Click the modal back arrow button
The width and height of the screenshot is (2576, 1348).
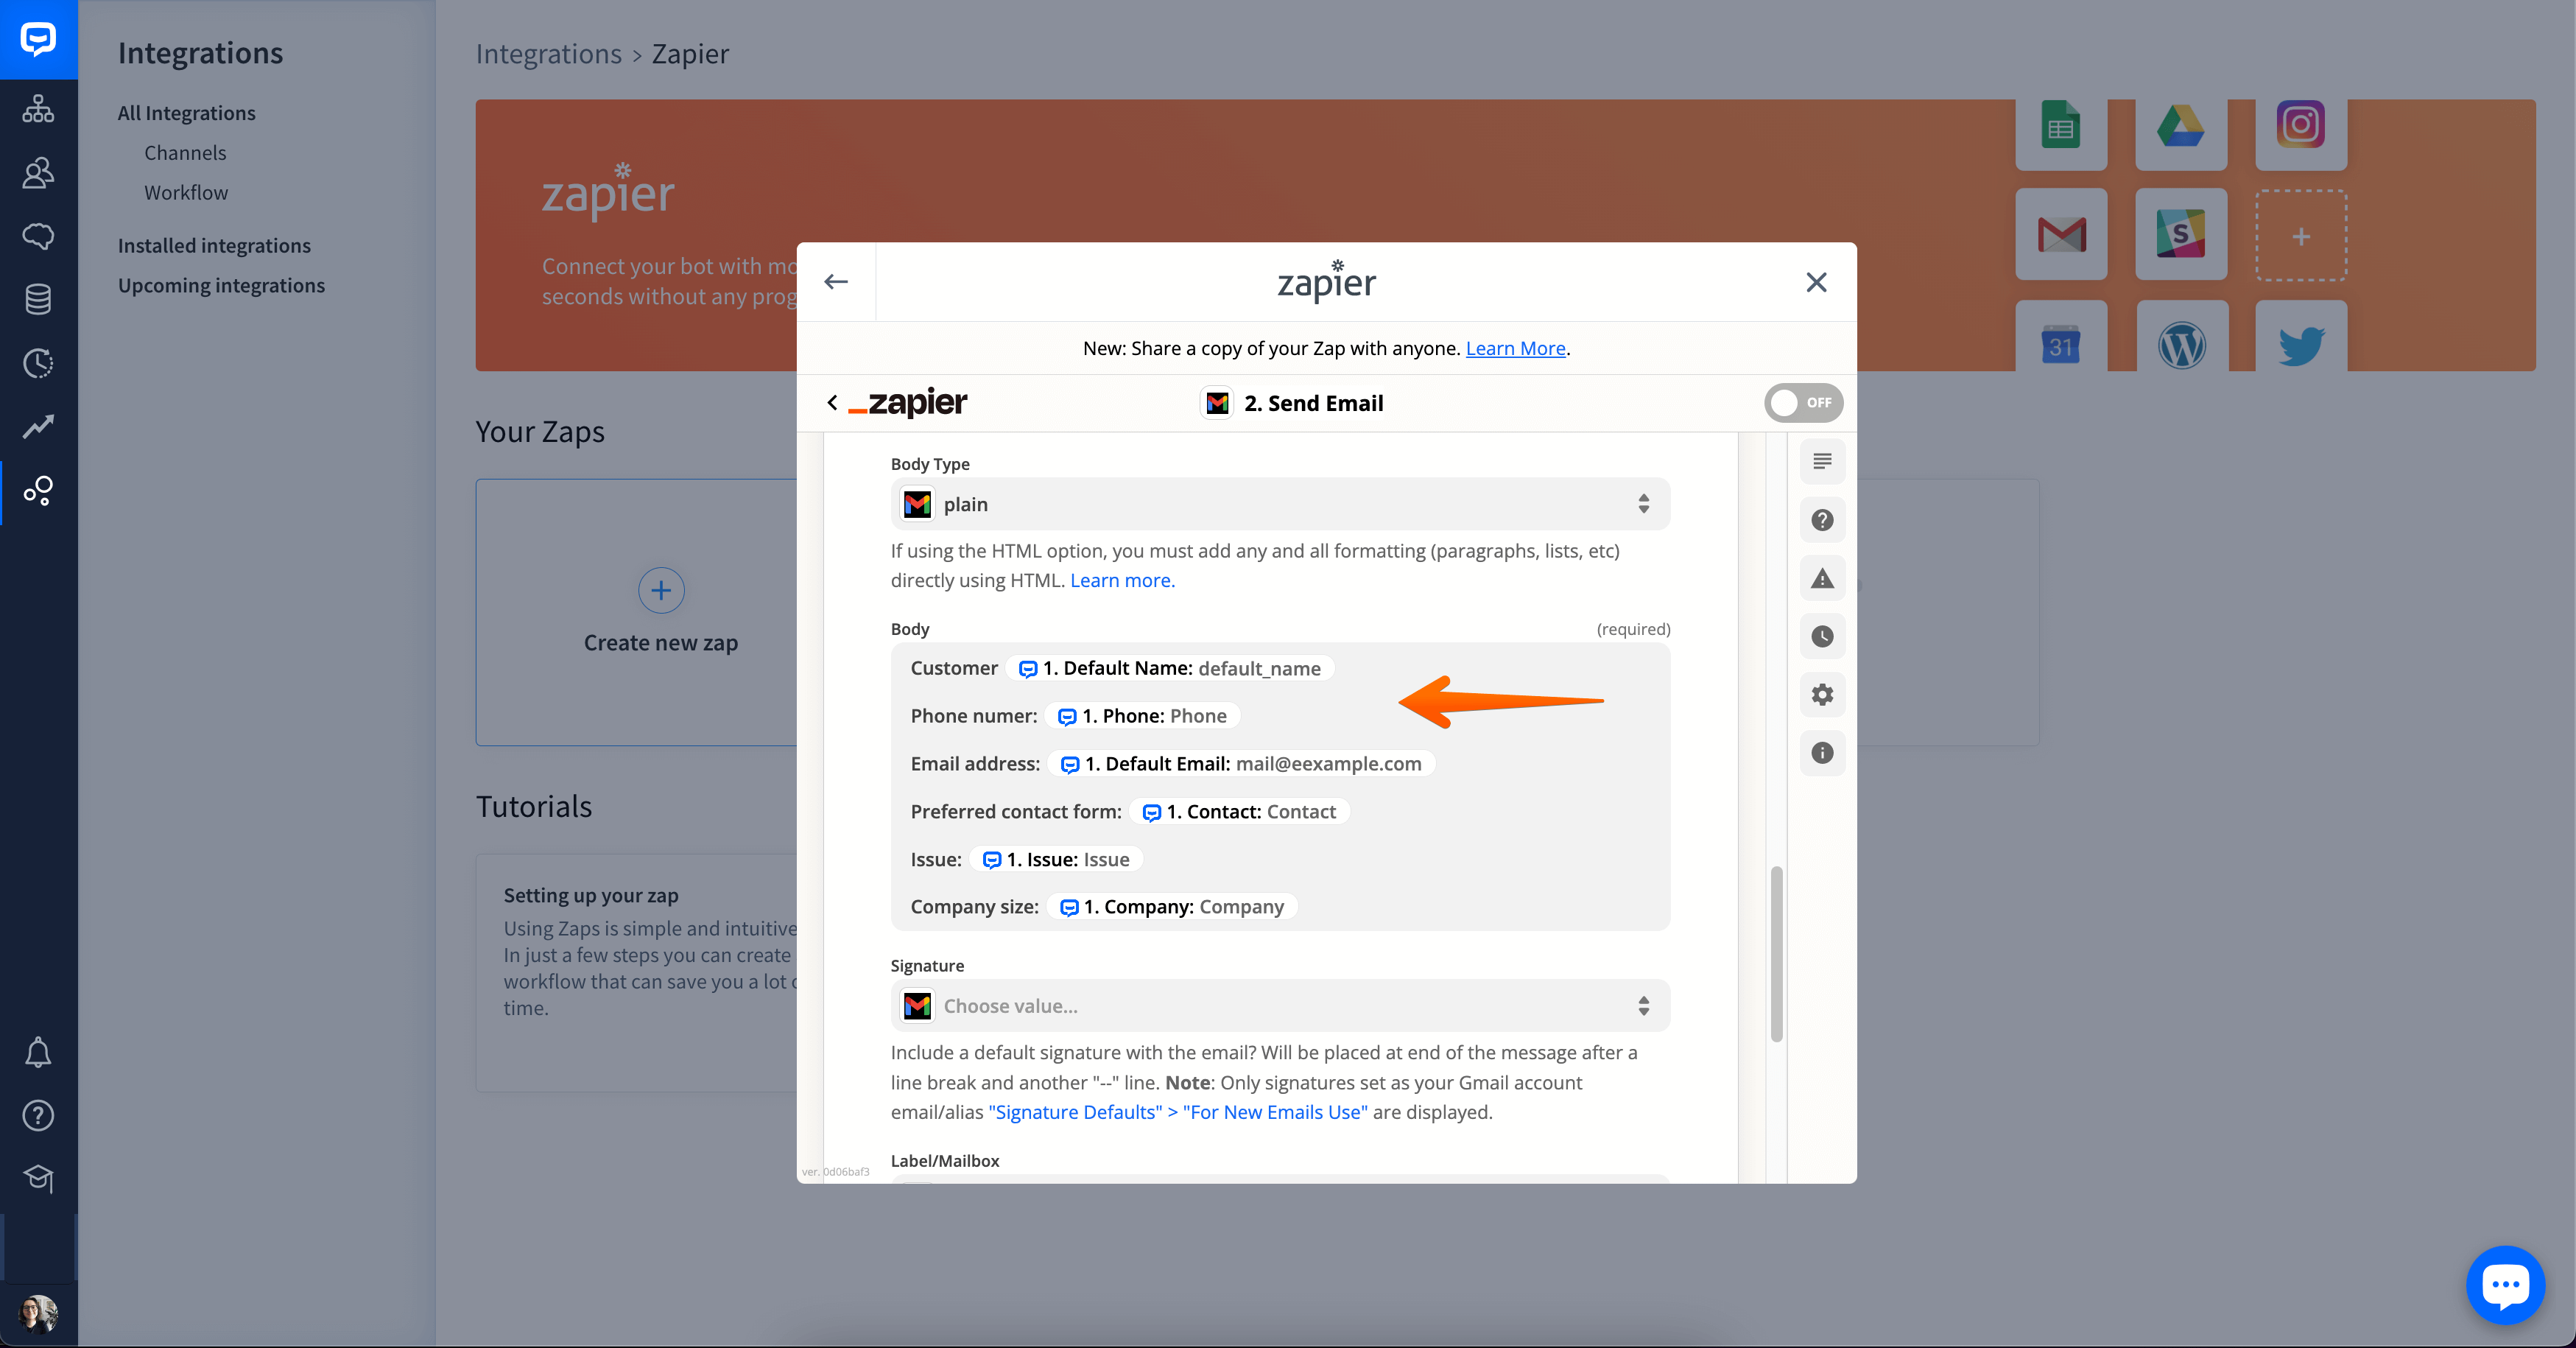(x=836, y=282)
